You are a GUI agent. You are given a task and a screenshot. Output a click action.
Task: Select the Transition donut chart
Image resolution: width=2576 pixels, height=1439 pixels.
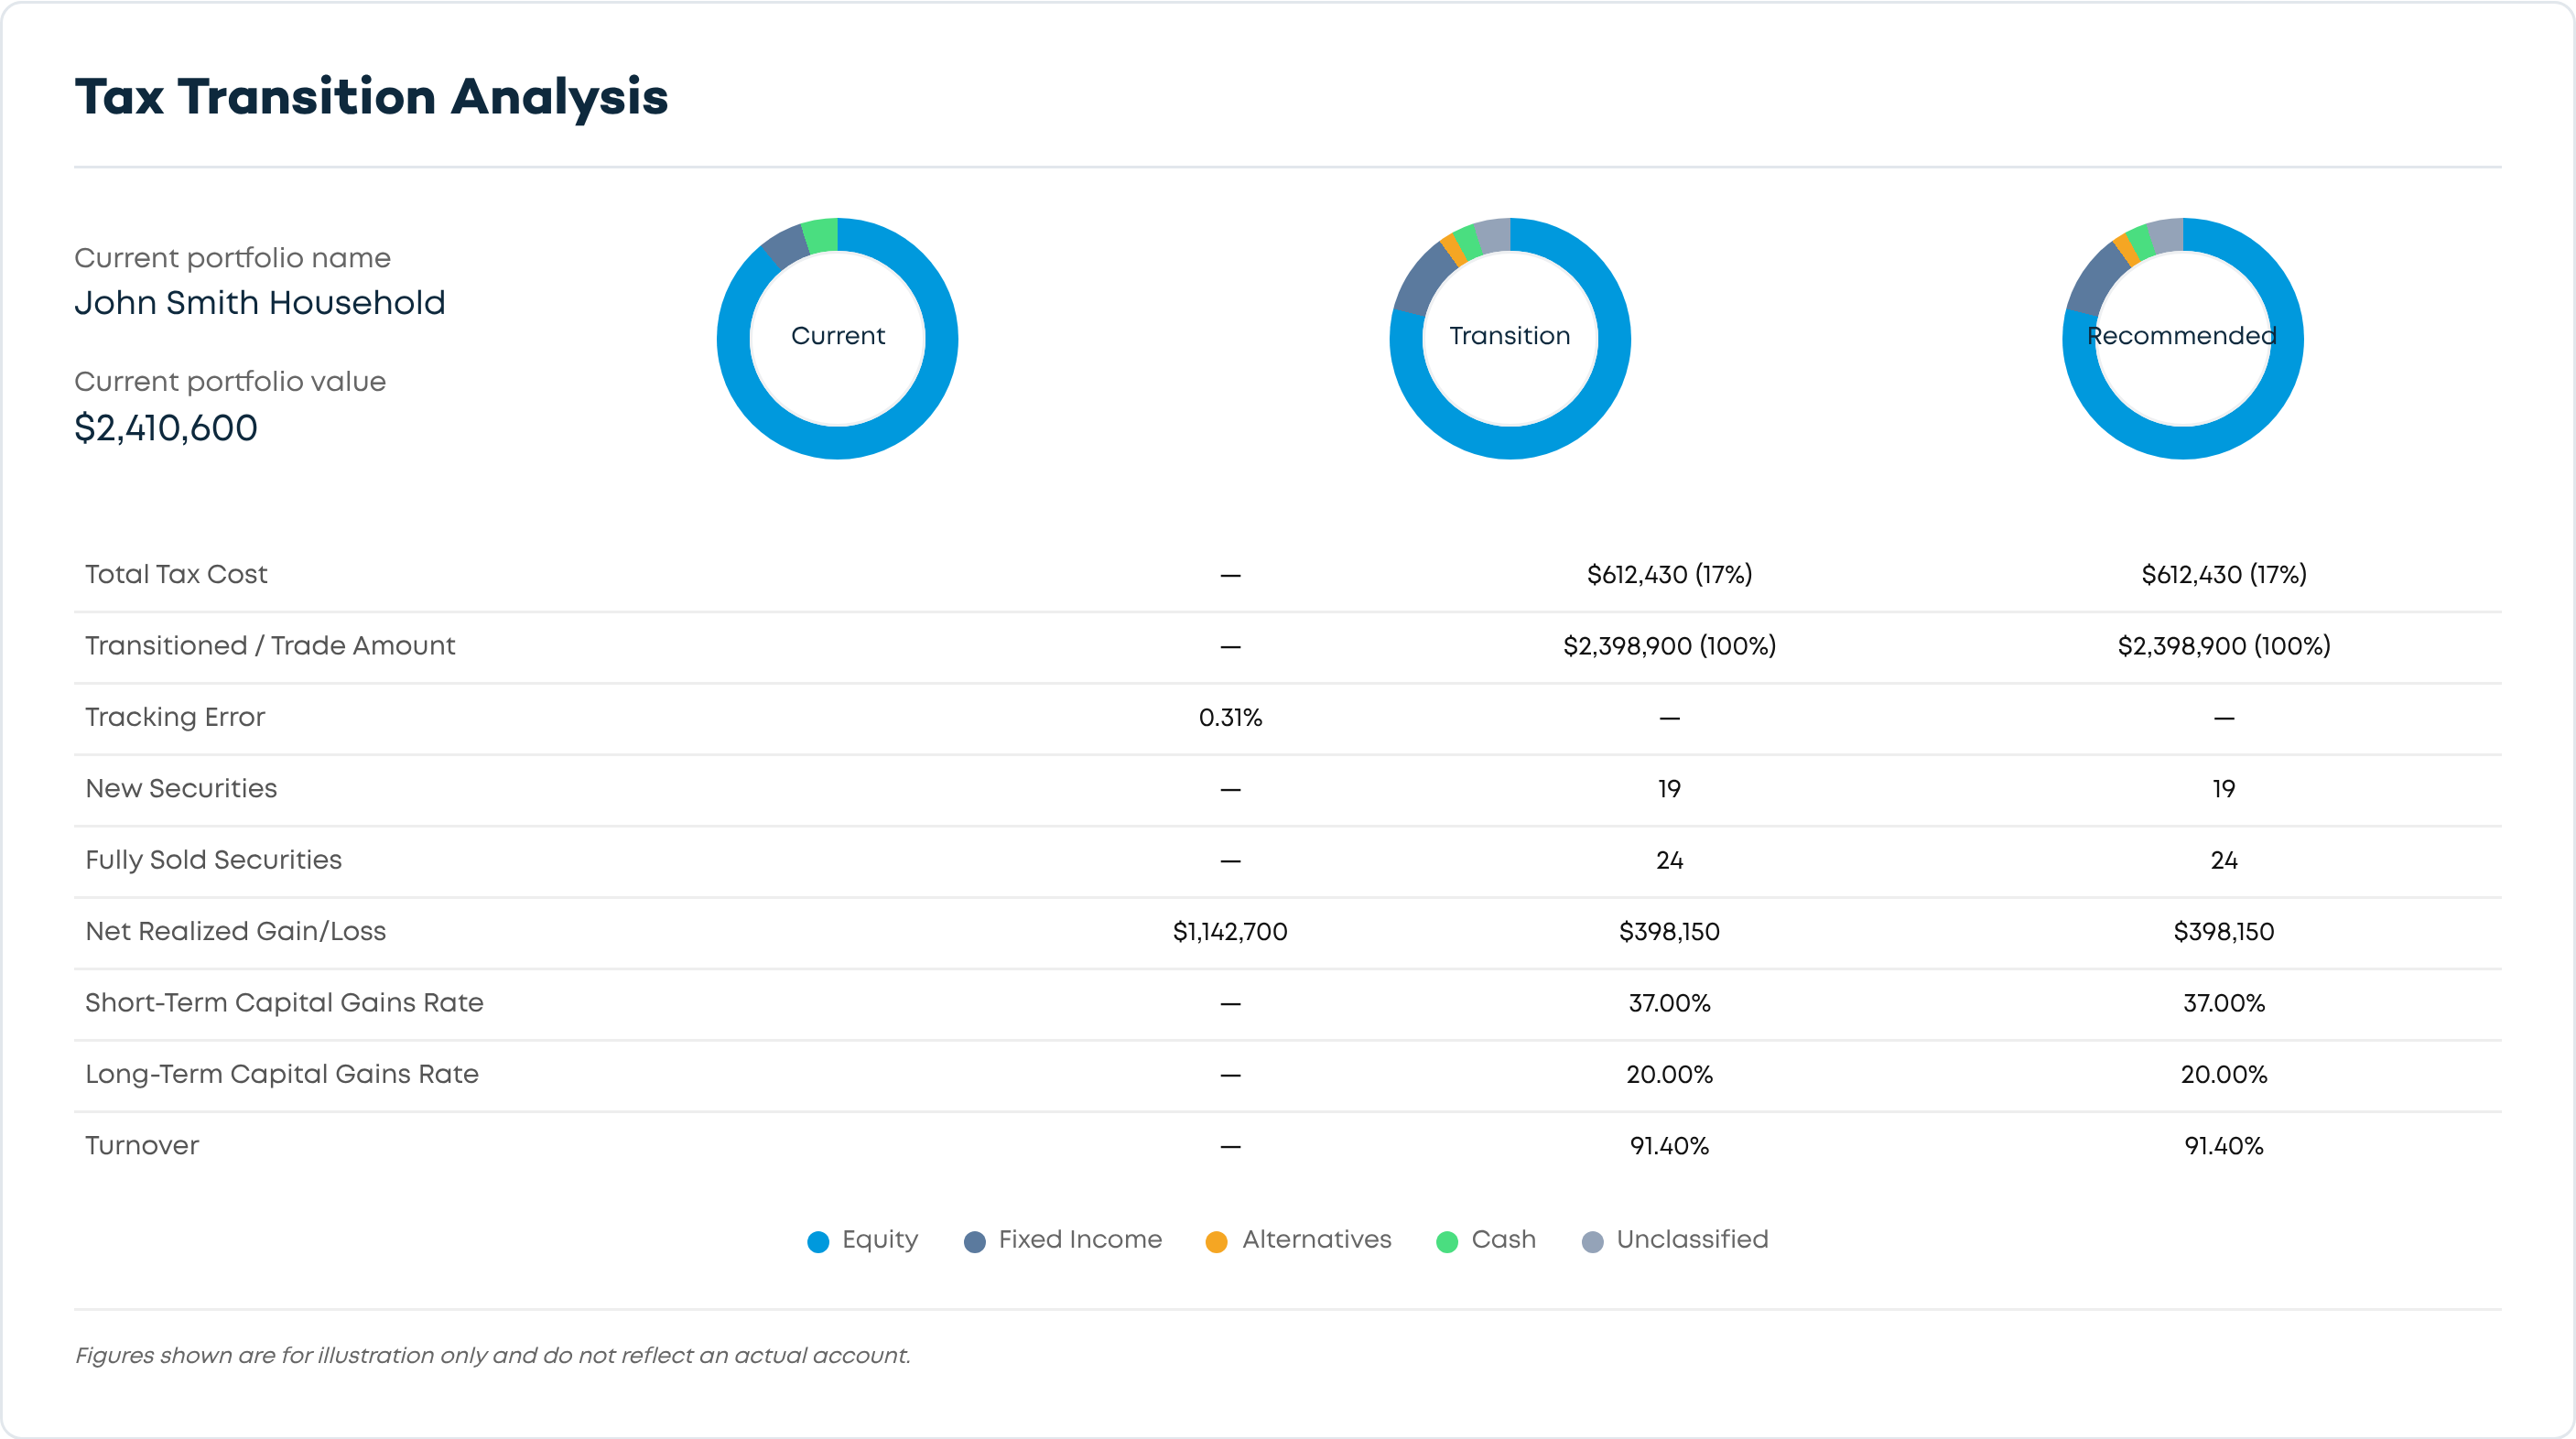pyautogui.click(x=1510, y=338)
